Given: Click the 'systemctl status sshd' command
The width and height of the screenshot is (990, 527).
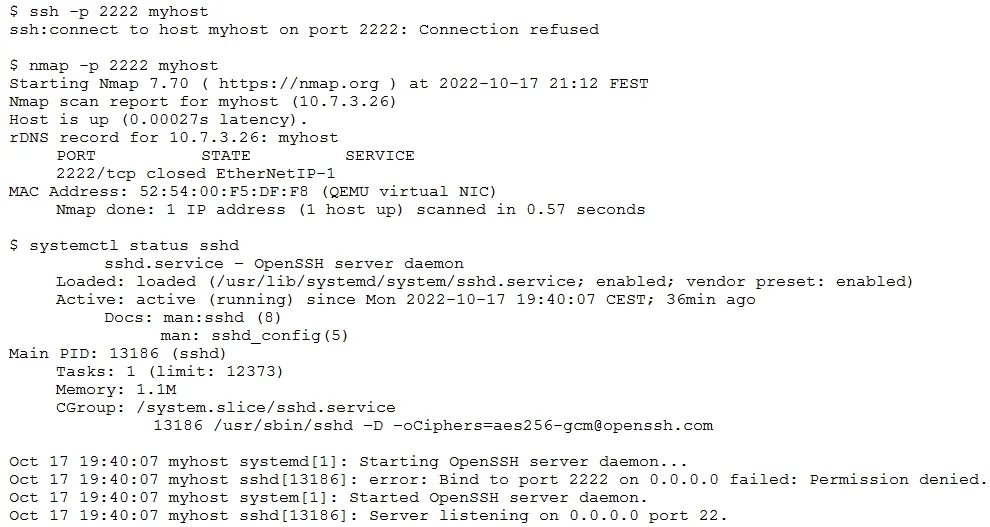Looking at the screenshot, I should coord(134,246).
